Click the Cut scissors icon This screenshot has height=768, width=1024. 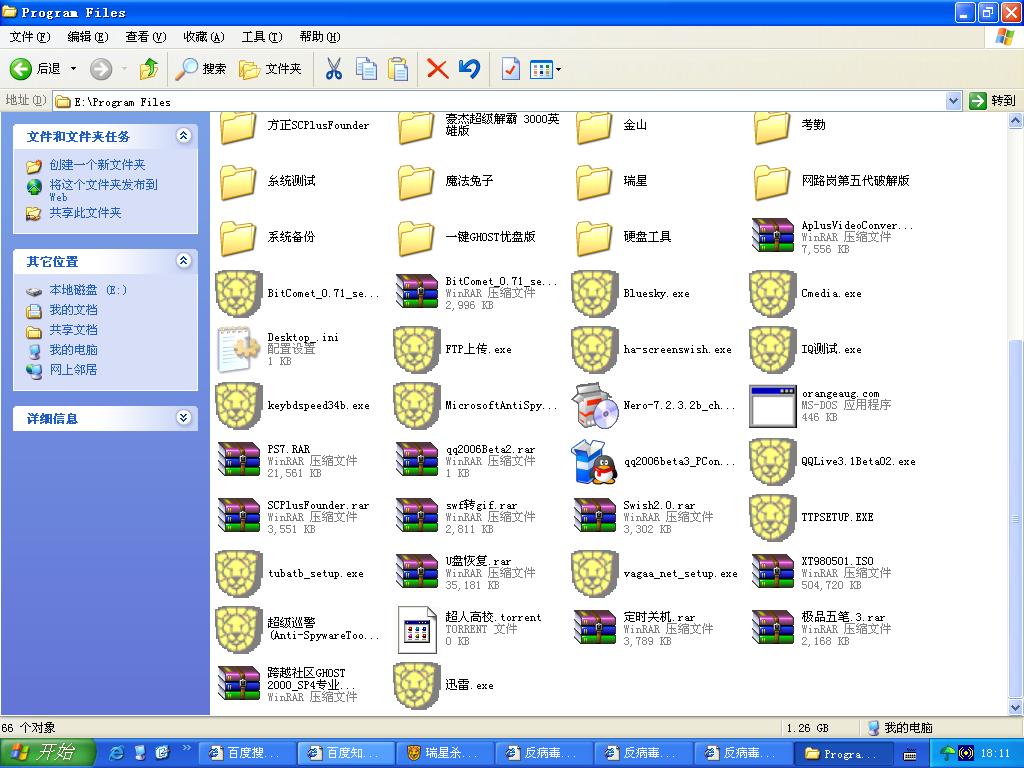tap(334, 69)
